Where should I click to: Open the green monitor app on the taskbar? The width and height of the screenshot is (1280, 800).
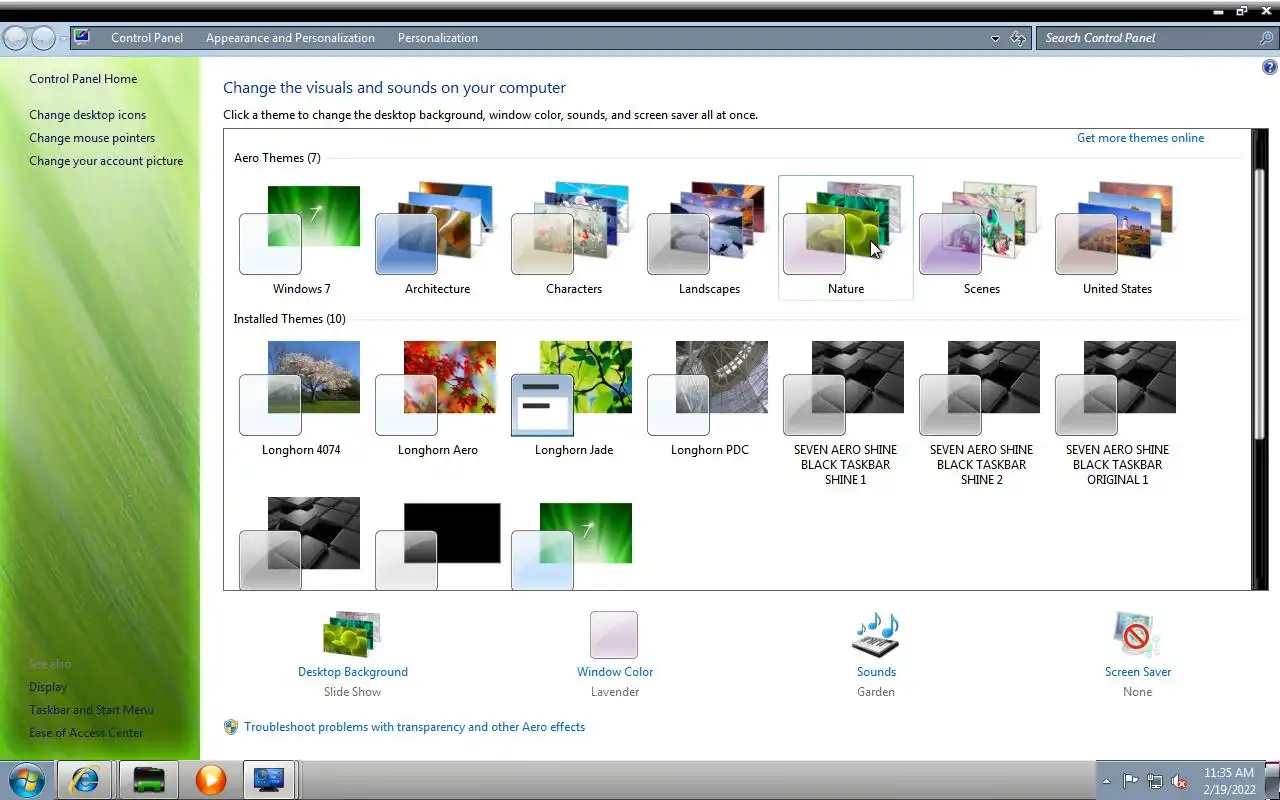tap(149, 779)
